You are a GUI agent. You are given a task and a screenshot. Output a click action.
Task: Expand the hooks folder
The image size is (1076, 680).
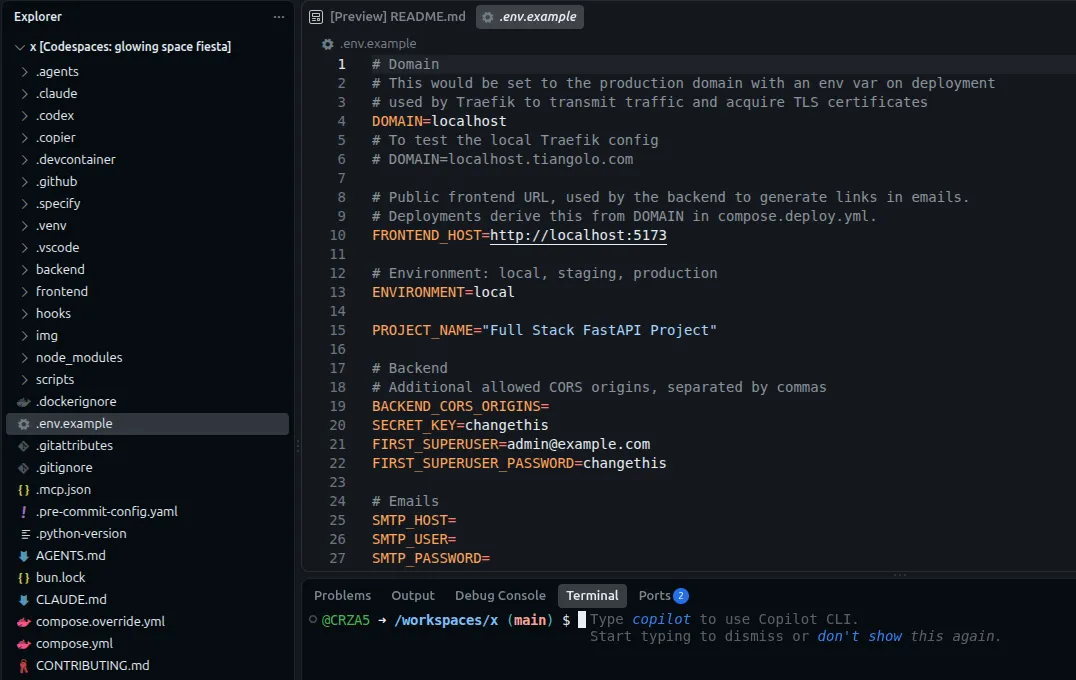coord(25,314)
